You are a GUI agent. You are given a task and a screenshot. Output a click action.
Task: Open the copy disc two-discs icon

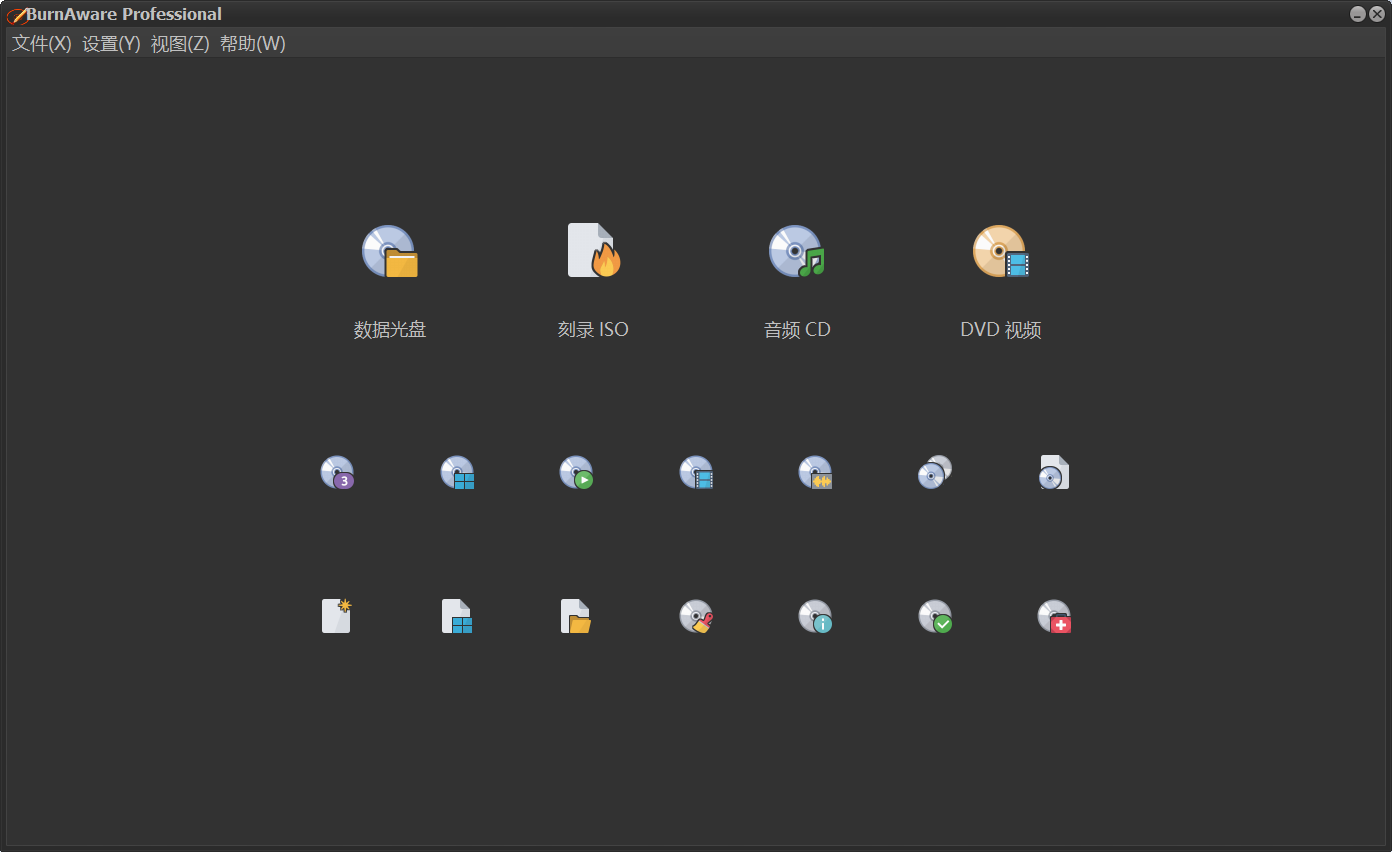tap(935, 472)
